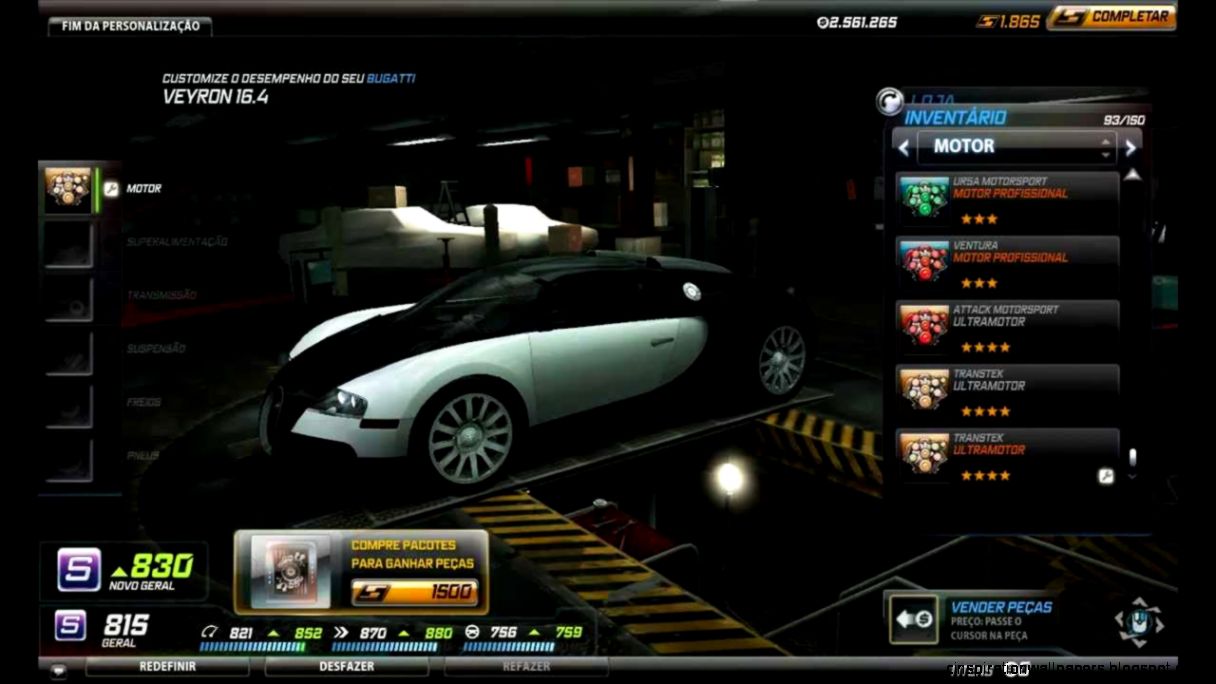Click the left chevron beside the Motor selector

pos(904,147)
